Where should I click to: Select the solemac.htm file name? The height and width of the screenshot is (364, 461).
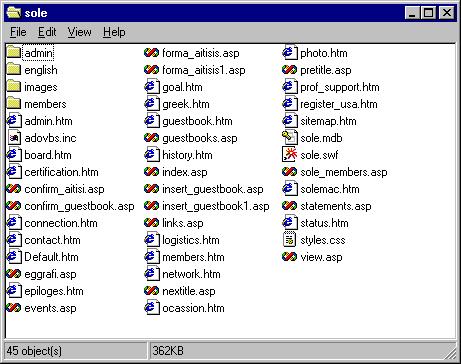[x=330, y=189]
